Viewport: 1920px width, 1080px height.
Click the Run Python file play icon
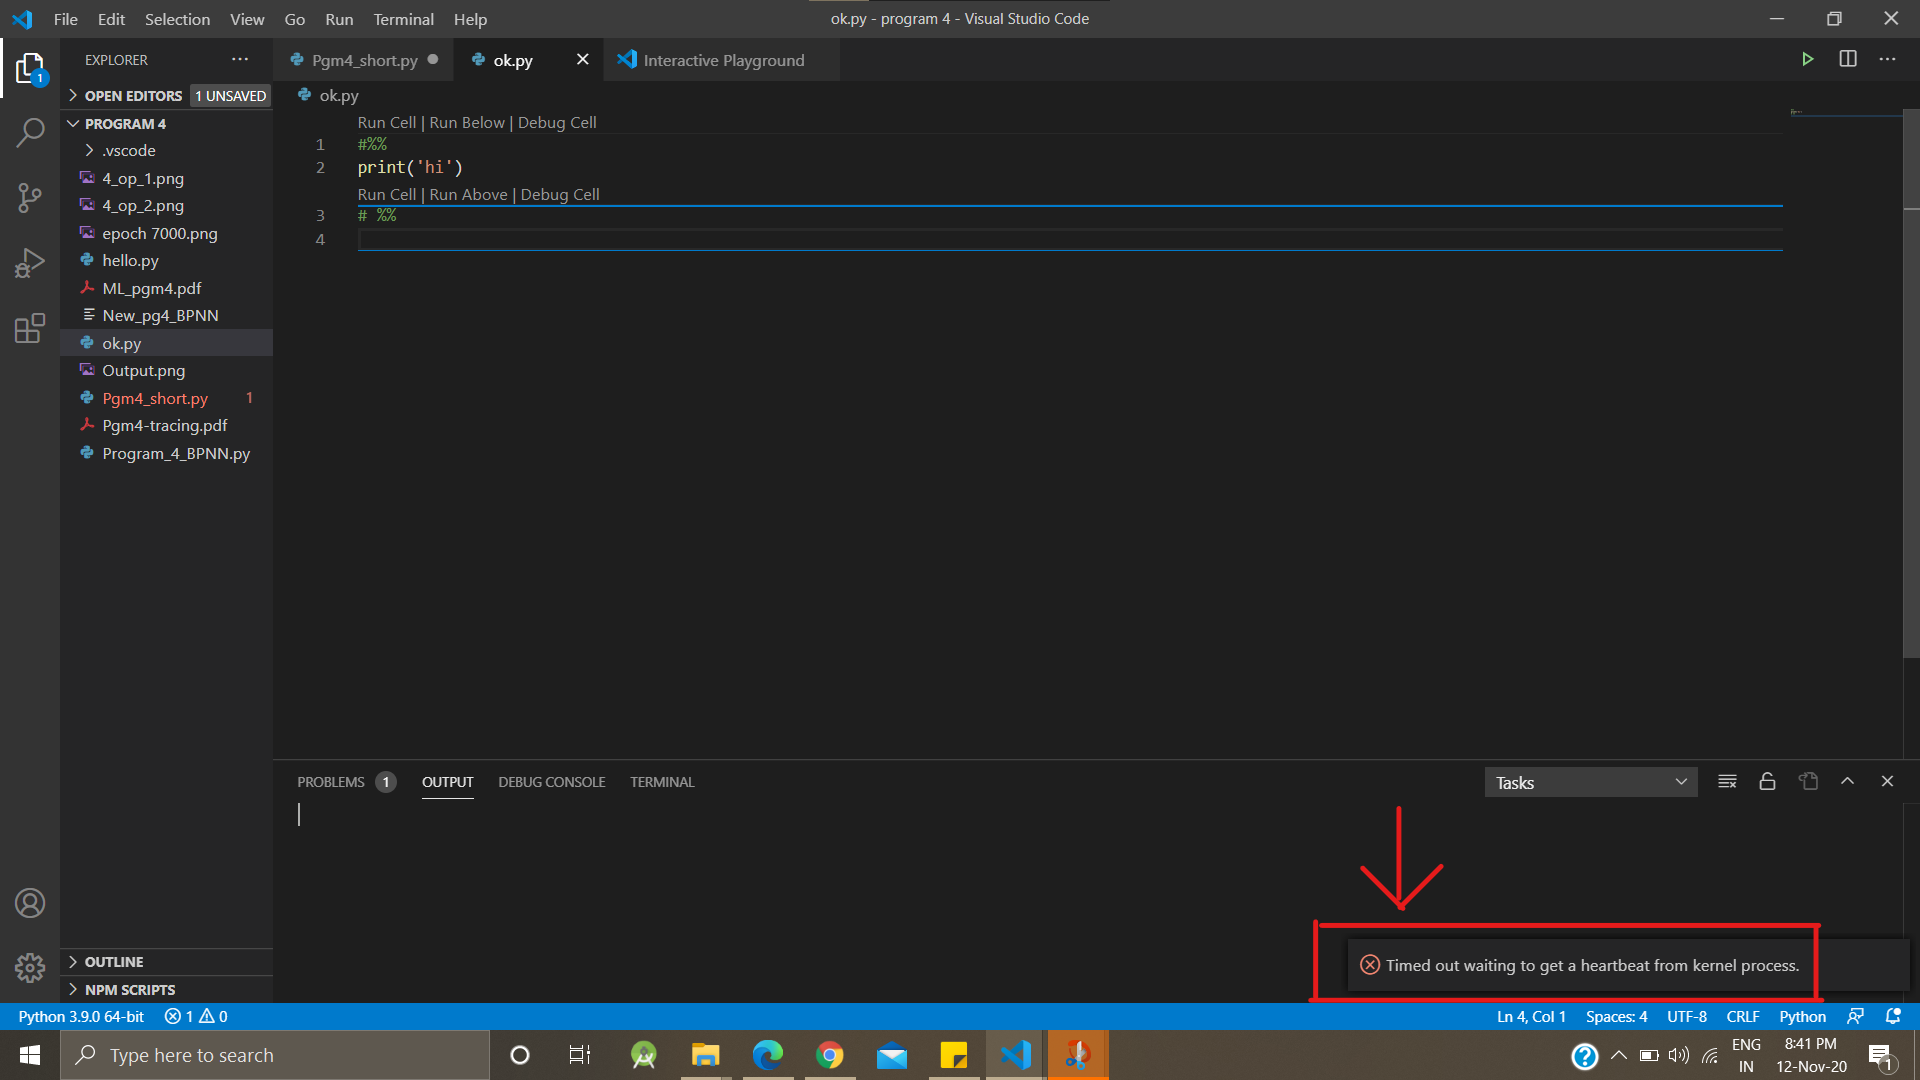click(1807, 60)
